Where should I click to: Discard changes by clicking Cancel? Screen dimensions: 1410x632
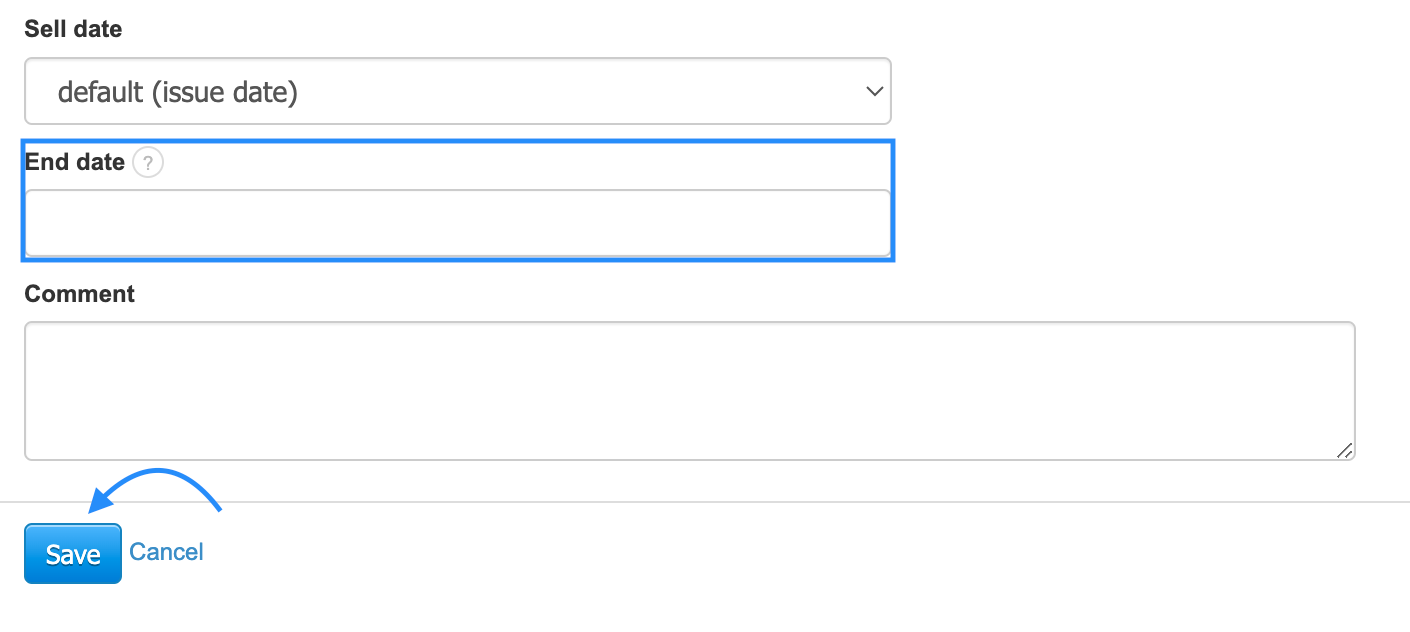click(x=166, y=552)
